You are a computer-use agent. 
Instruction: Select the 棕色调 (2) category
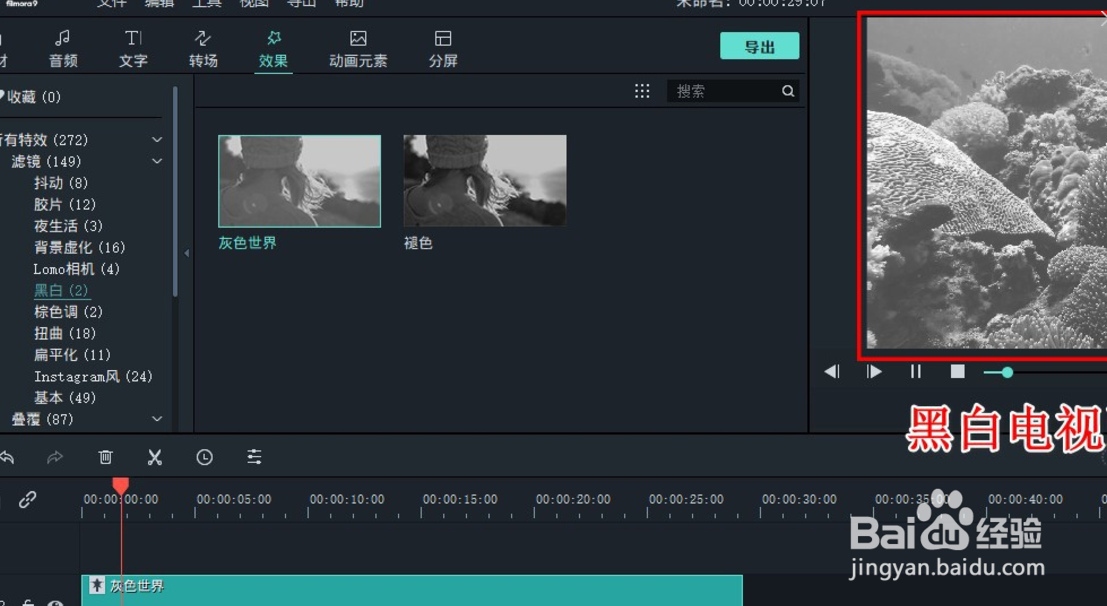tap(68, 311)
